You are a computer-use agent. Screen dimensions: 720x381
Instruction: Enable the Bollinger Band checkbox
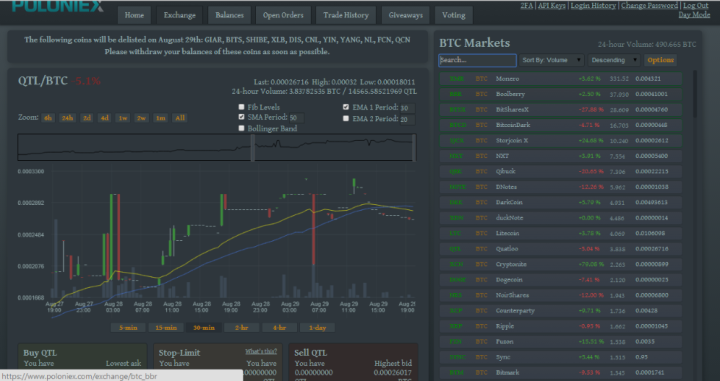pos(242,129)
